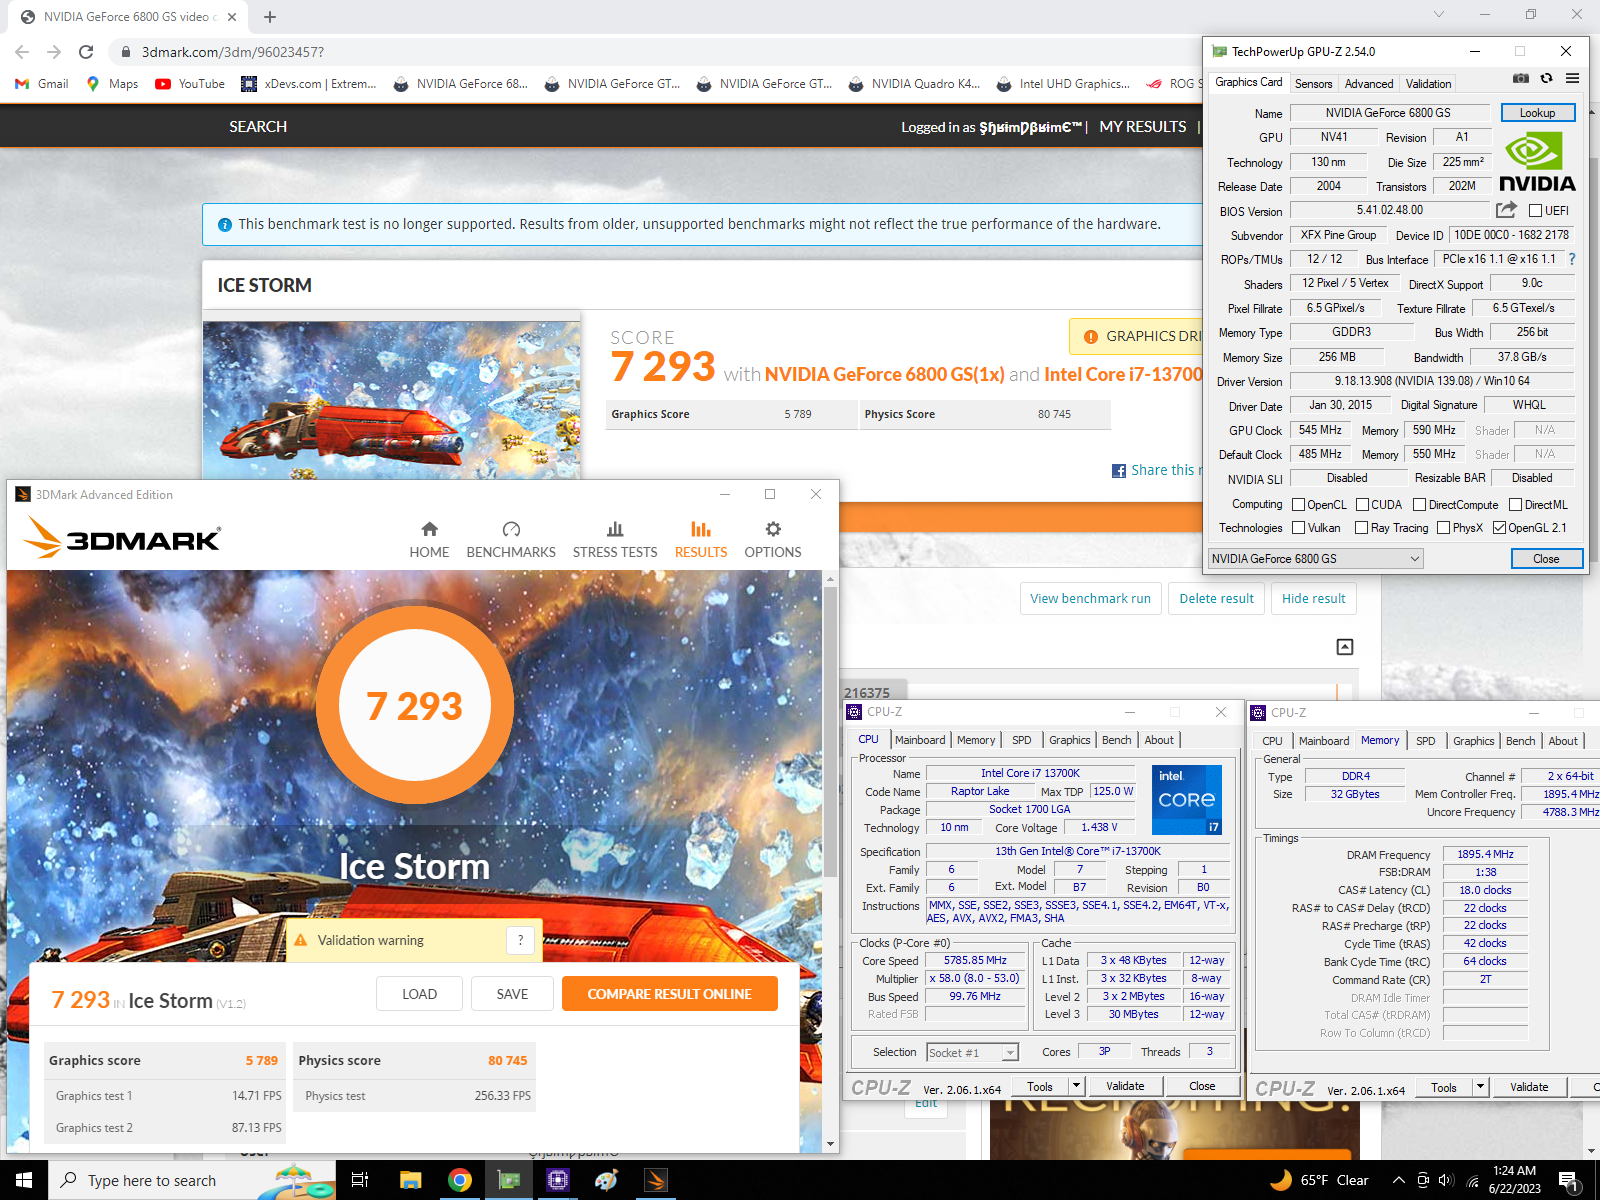This screenshot has height=1200, width=1600.
Task: Open the GPU-Z hamburger menu
Action: tap(1572, 78)
